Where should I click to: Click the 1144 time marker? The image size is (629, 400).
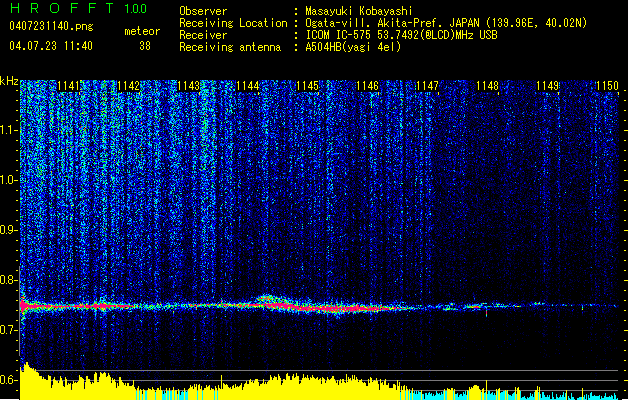248,86
